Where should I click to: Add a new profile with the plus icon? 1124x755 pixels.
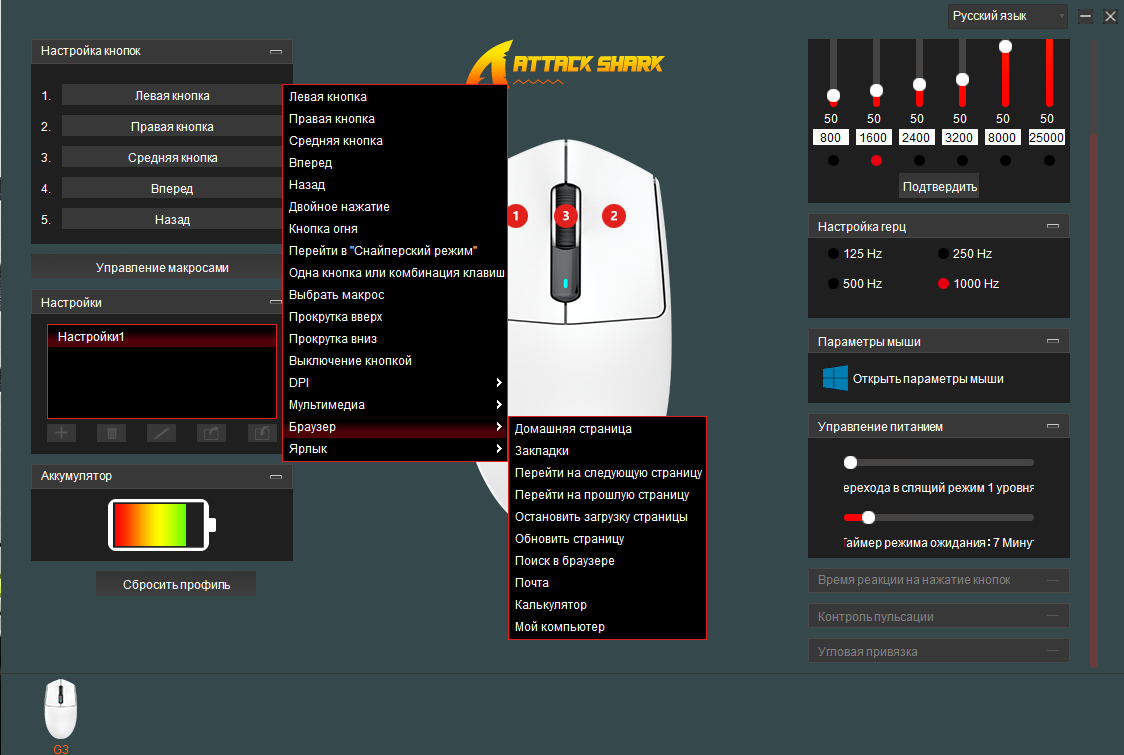(62, 433)
